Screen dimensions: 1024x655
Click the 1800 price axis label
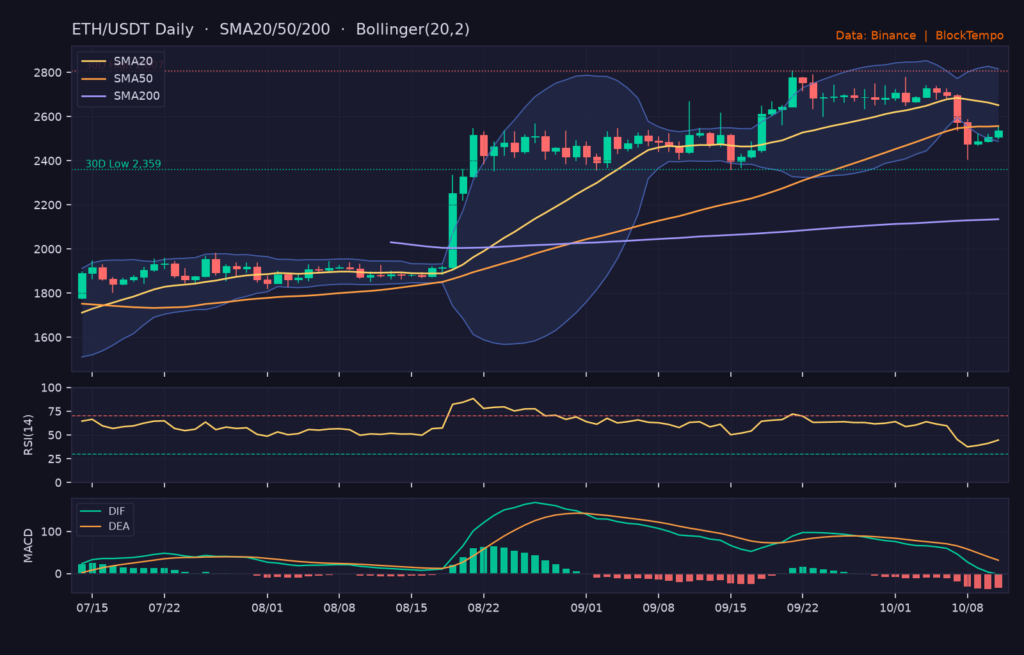coord(48,293)
